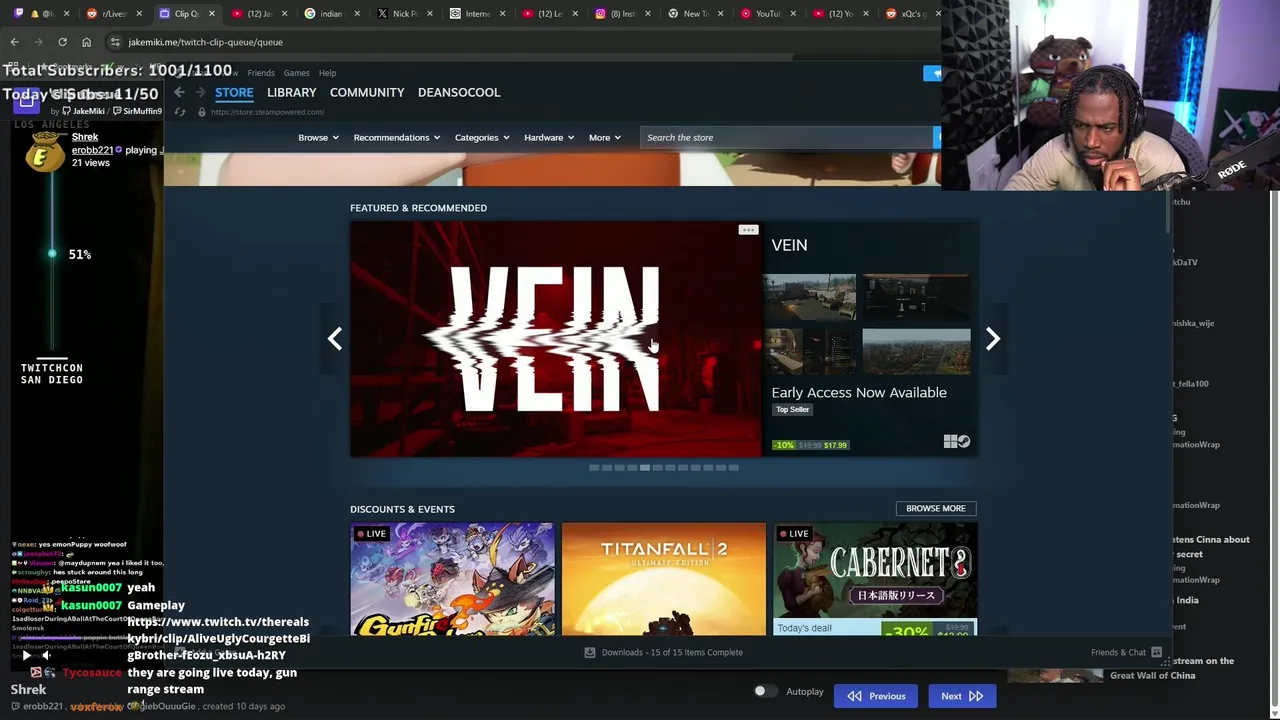Open the Steam LIBRARY section

(x=291, y=92)
